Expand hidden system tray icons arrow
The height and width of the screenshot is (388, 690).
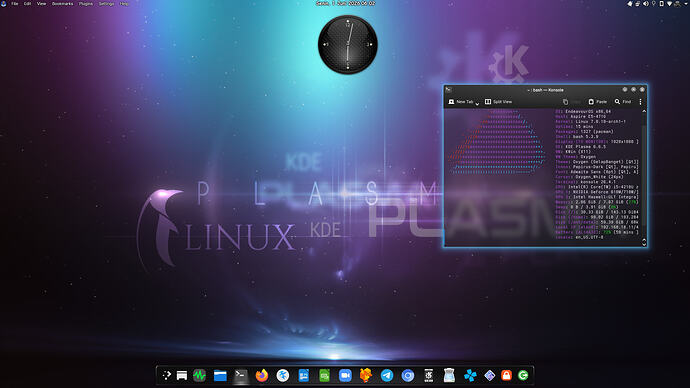686,4
